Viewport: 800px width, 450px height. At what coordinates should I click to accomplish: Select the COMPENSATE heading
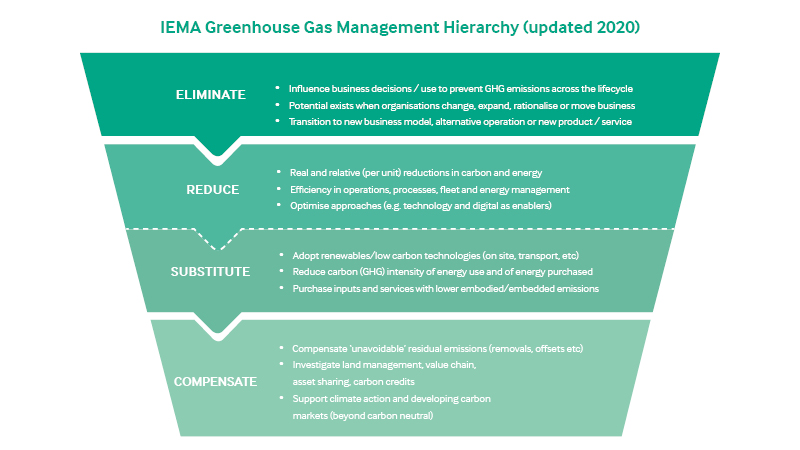[x=215, y=382]
